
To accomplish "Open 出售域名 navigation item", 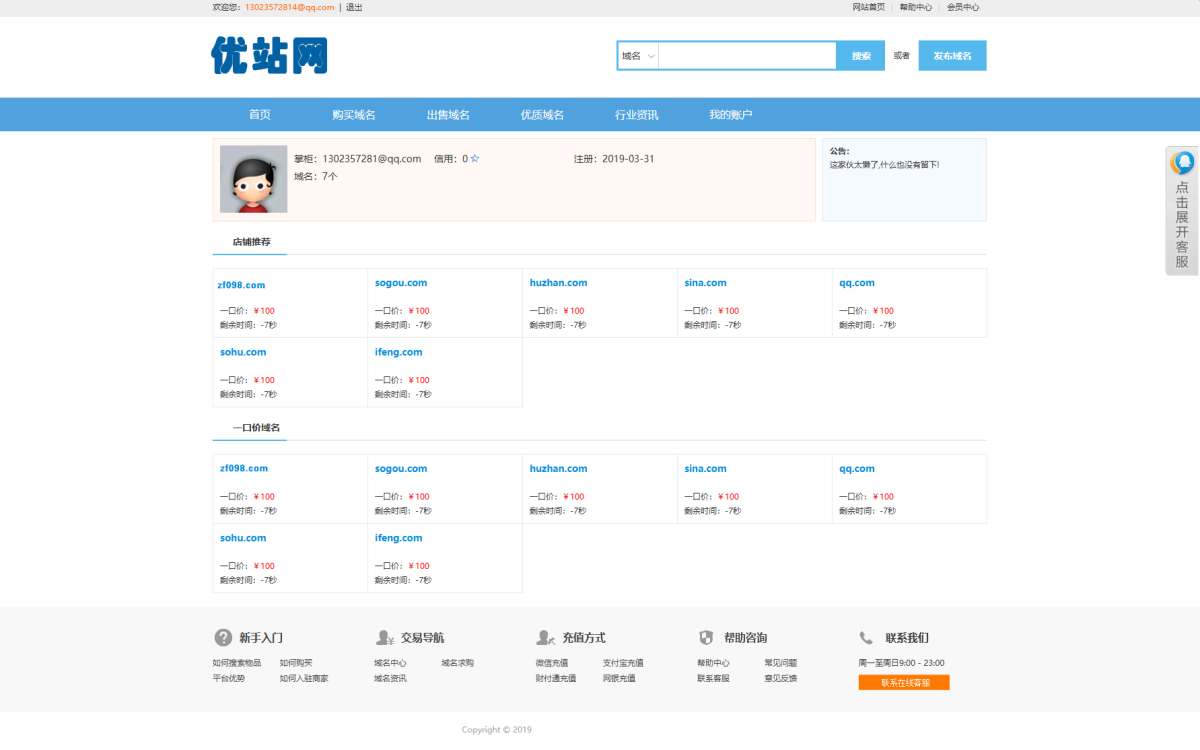I will tap(448, 115).
